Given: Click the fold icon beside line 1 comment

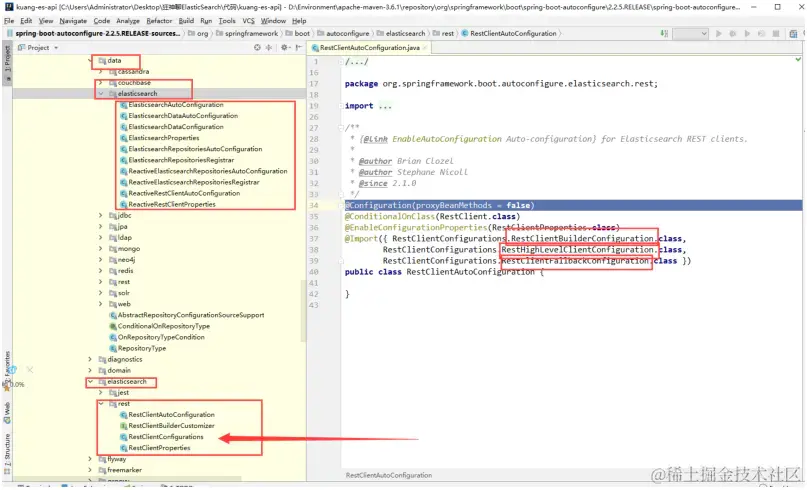Looking at the screenshot, I should point(341,62).
